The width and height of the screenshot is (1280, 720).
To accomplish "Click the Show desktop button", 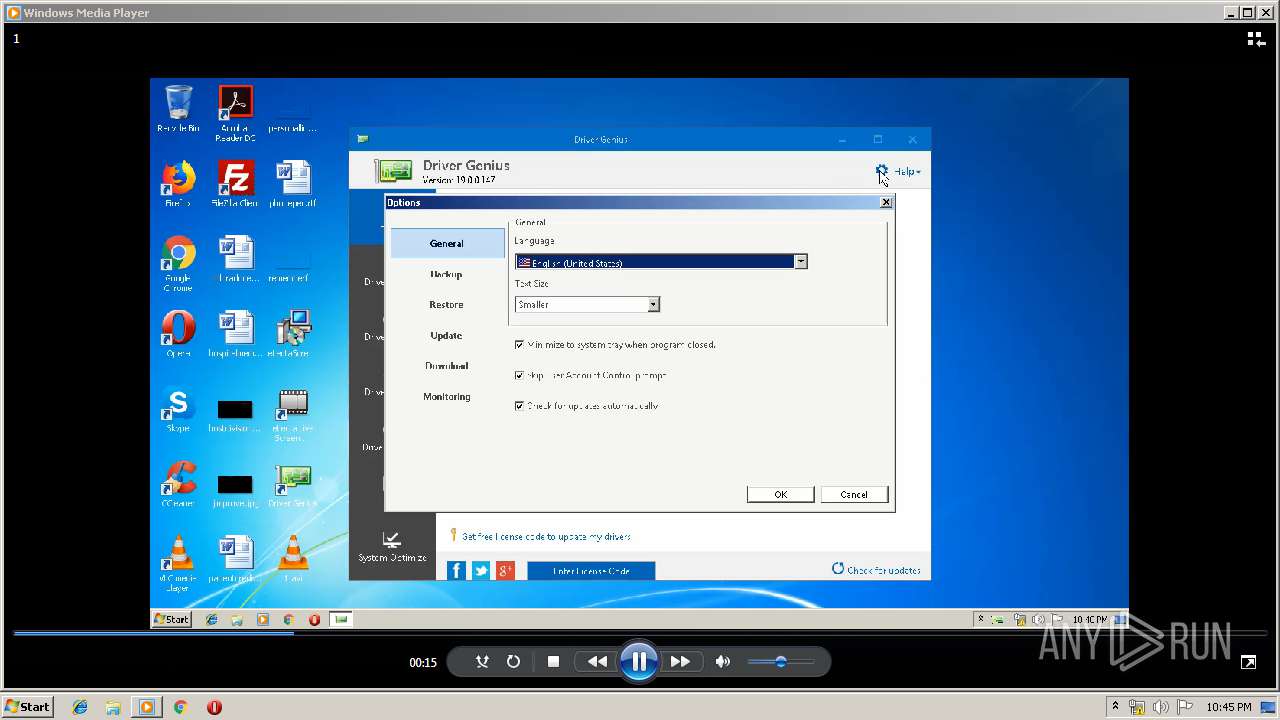I will tap(1268, 707).
